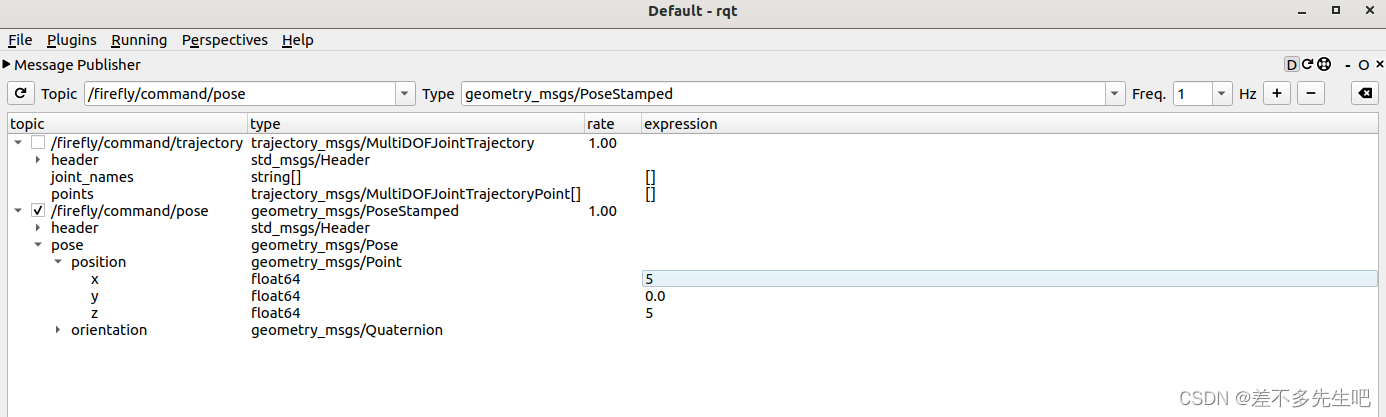Open the Plugins menu
The image size is (1386, 417).
(x=72, y=40)
